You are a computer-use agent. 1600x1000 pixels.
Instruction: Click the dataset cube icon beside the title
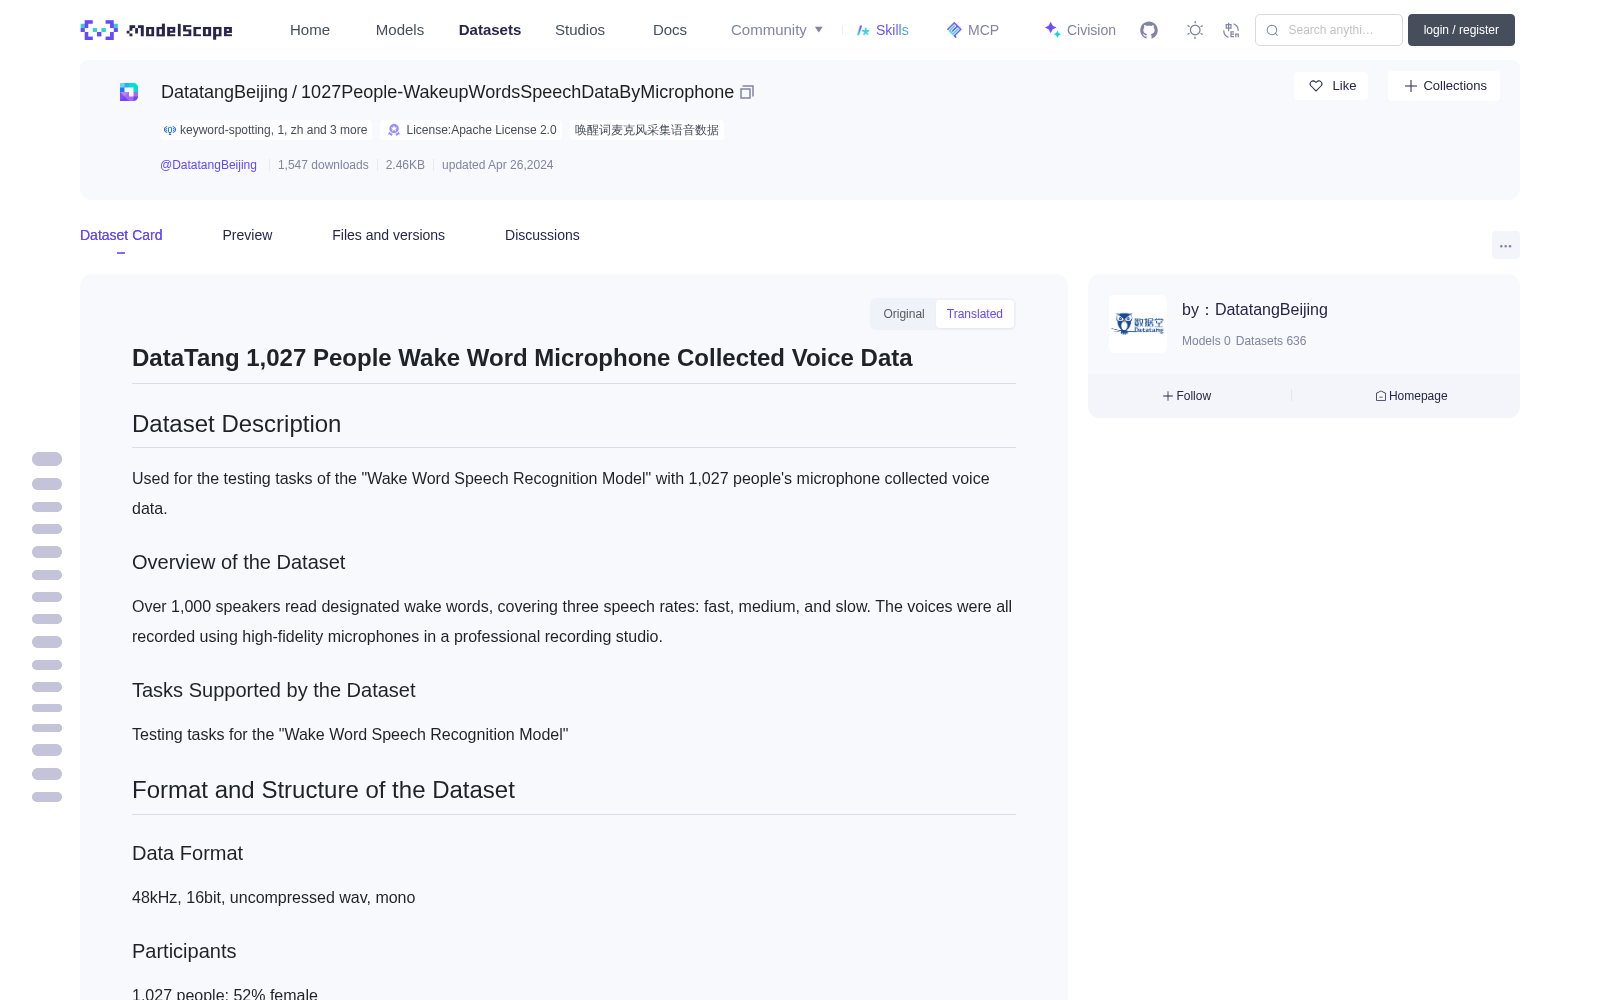pyautogui.click(x=129, y=92)
